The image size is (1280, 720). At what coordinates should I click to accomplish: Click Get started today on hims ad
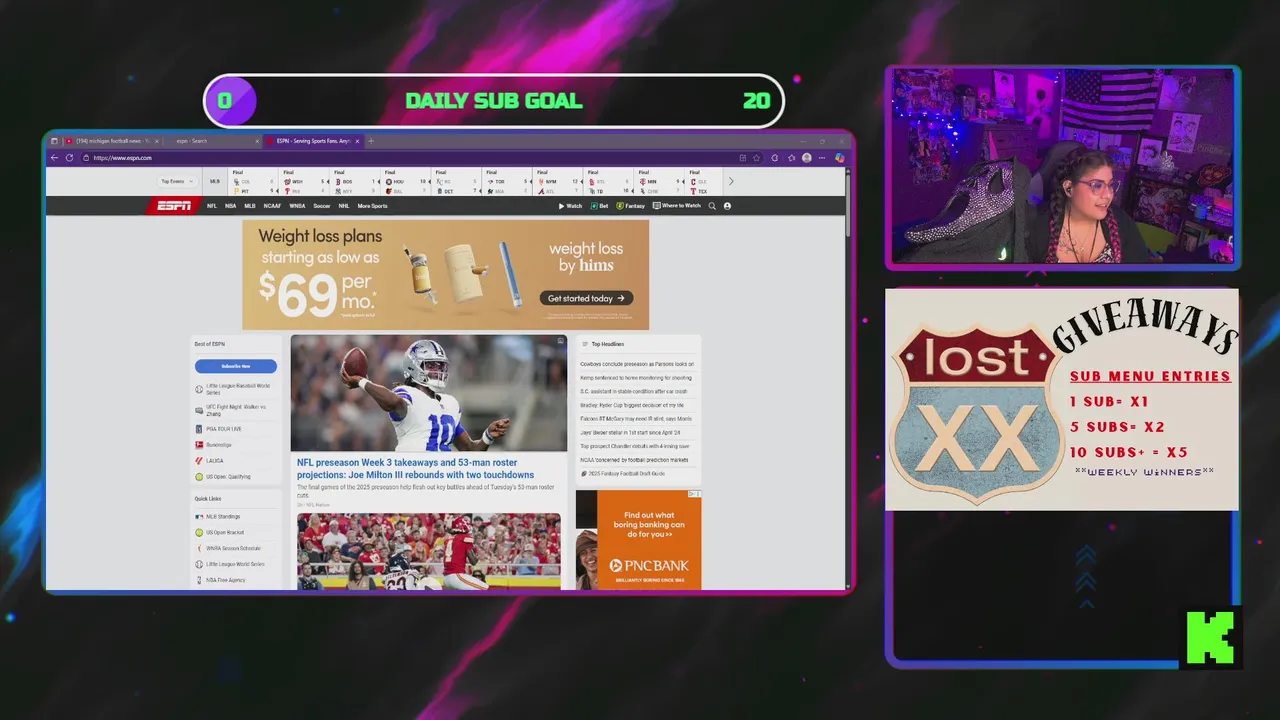click(x=586, y=298)
